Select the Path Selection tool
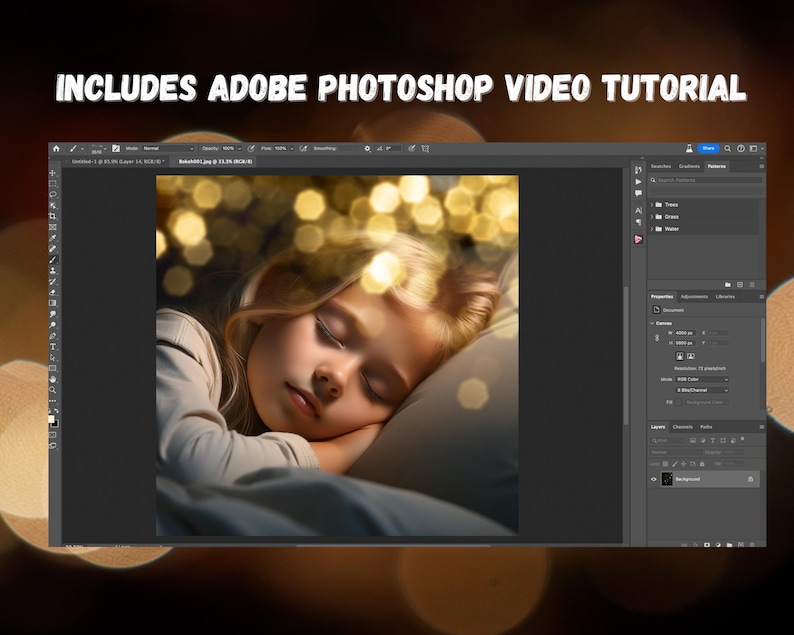The image size is (794, 635). pos(53,358)
